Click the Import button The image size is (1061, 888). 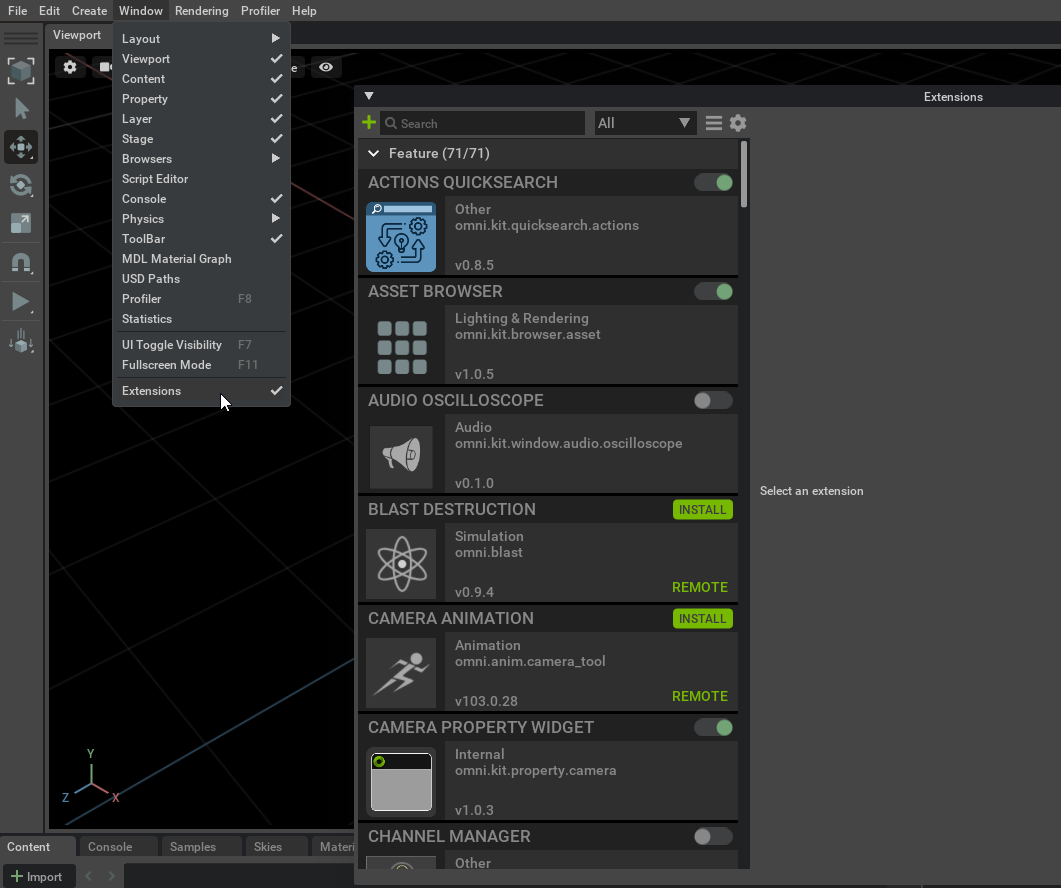[x=37, y=877]
